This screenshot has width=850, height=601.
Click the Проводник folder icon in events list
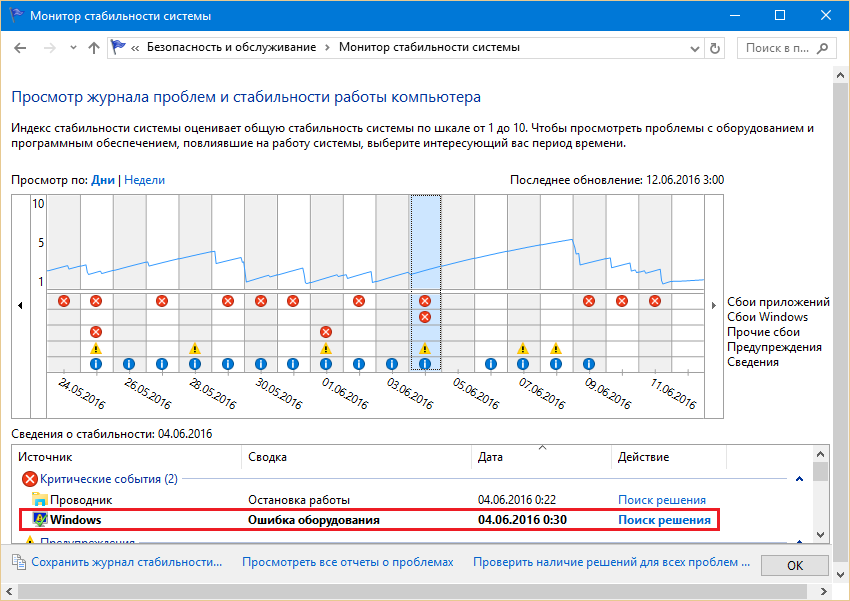tap(39, 500)
